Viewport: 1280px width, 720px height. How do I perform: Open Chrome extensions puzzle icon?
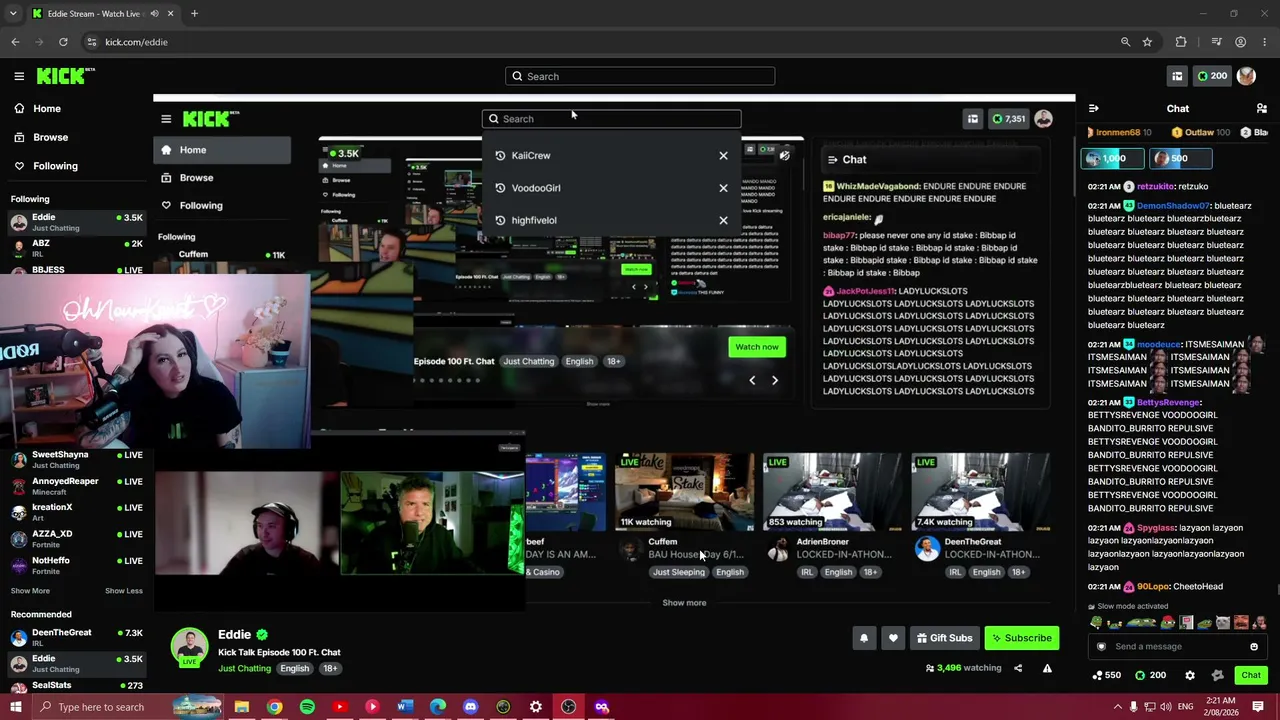[1181, 42]
